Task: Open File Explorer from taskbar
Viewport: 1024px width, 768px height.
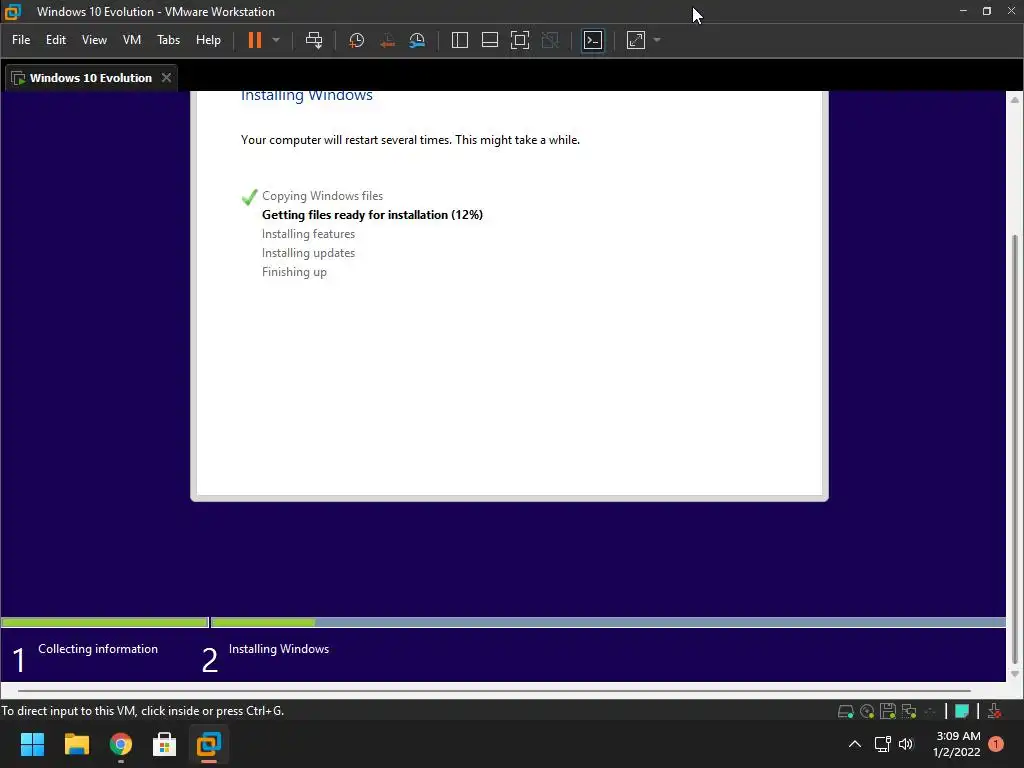Action: point(76,744)
